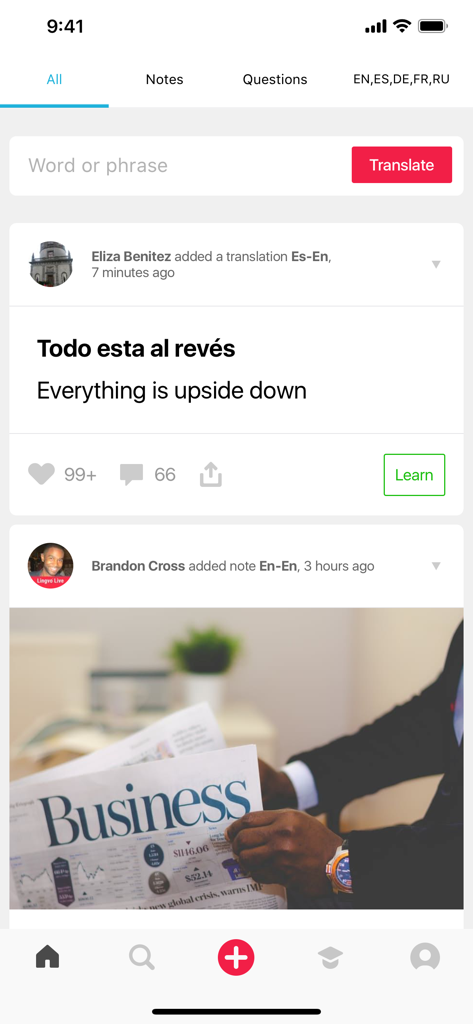The height and width of the screenshot is (1024, 473).
Task: Go to Home in bottom bar
Action: (47, 957)
